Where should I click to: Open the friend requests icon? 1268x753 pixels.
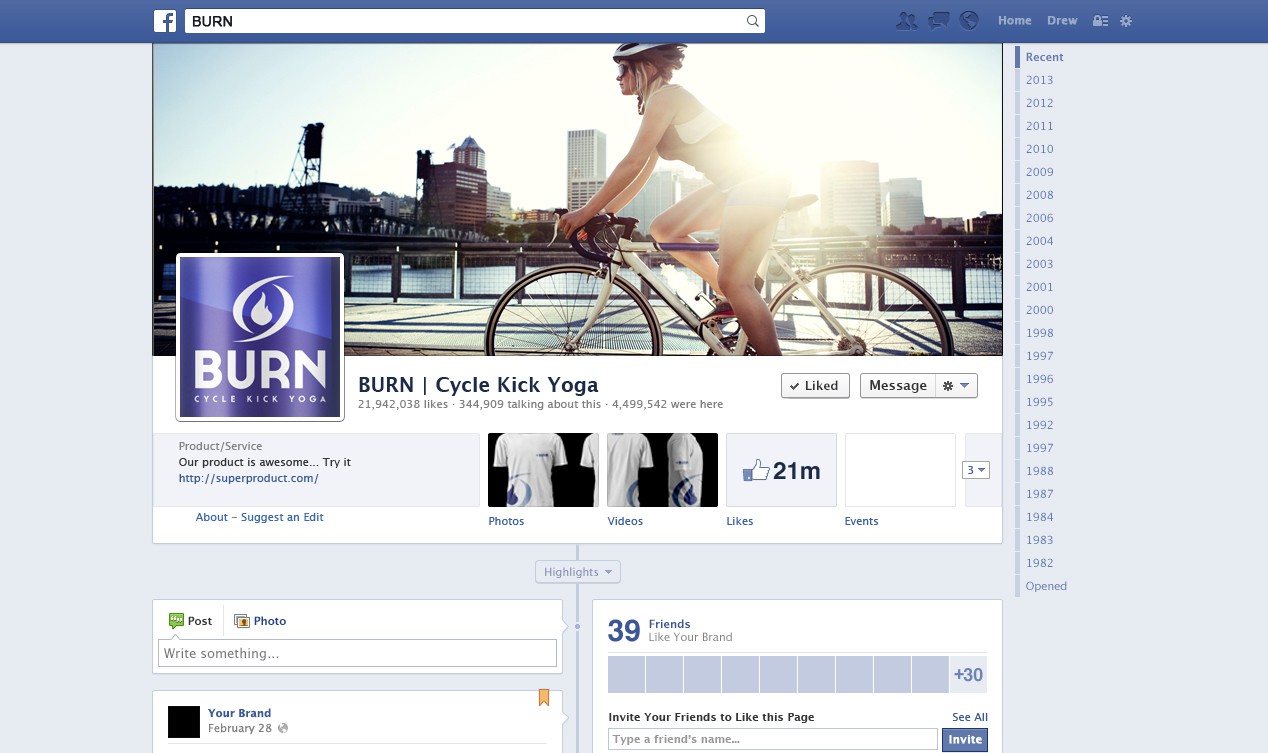[907, 20]
